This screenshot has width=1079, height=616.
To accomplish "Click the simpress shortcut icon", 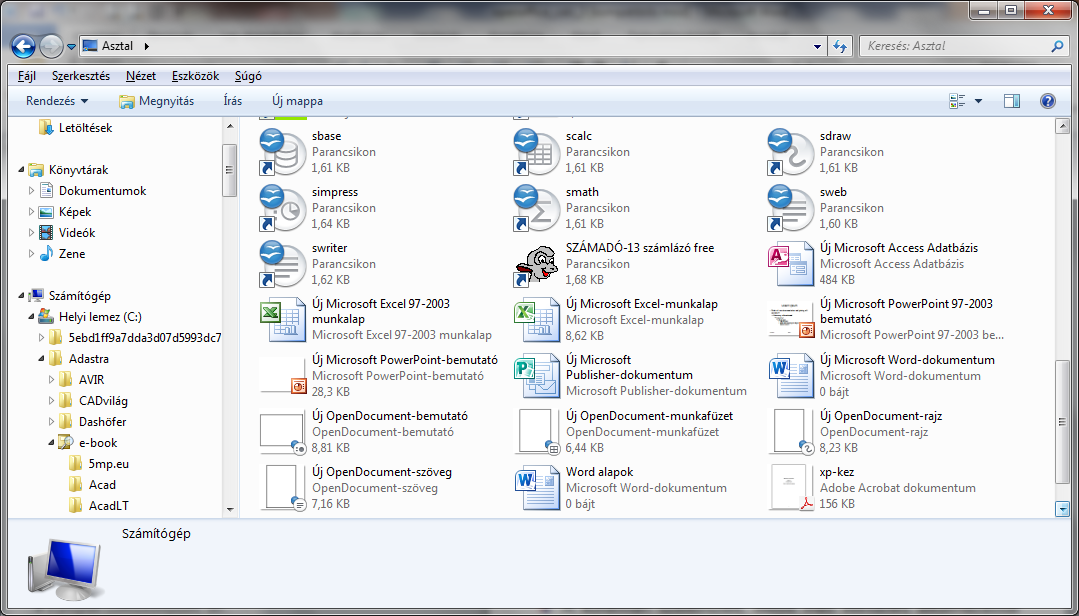I will pyautogui.click(x=282, y=207).
